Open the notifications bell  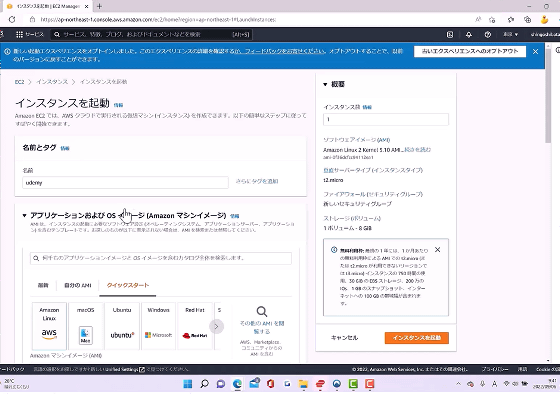469,34
